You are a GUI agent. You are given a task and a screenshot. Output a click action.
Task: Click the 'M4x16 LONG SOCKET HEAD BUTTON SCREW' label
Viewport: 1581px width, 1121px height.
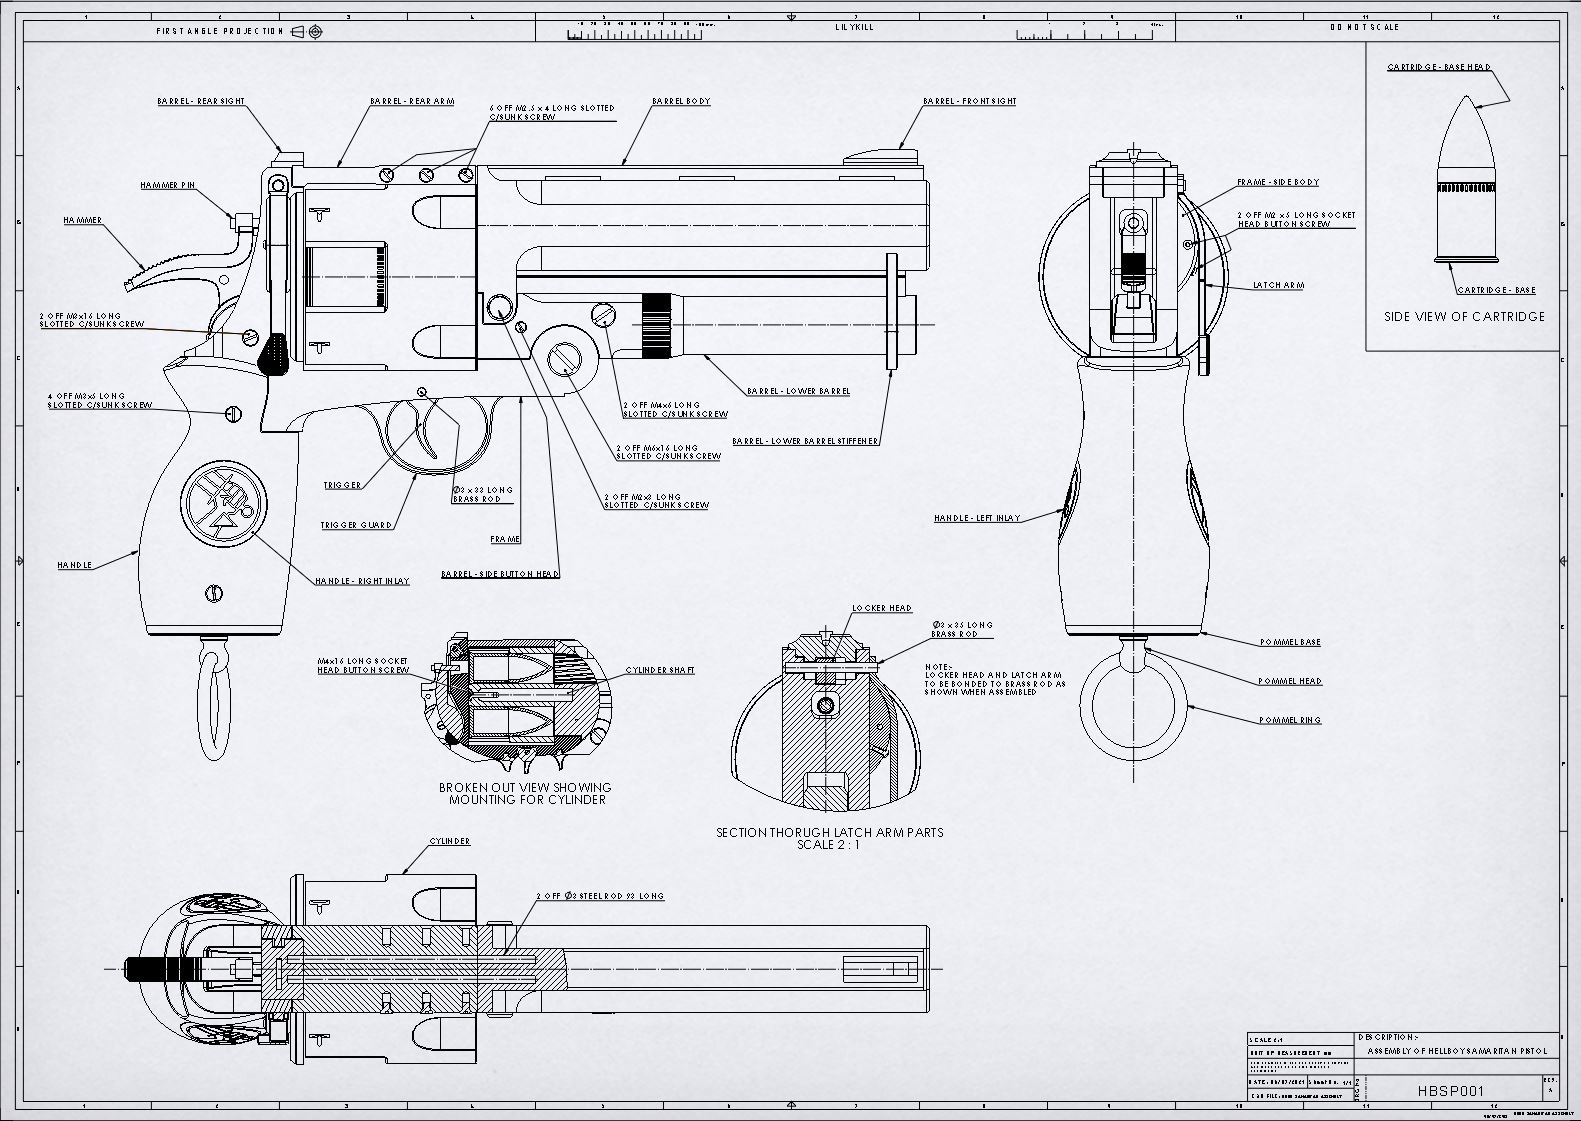362,666
